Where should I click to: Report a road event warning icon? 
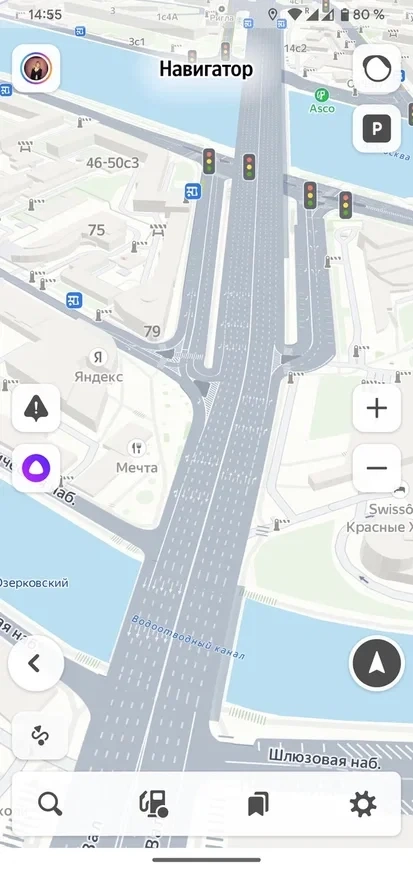point(36,409)
